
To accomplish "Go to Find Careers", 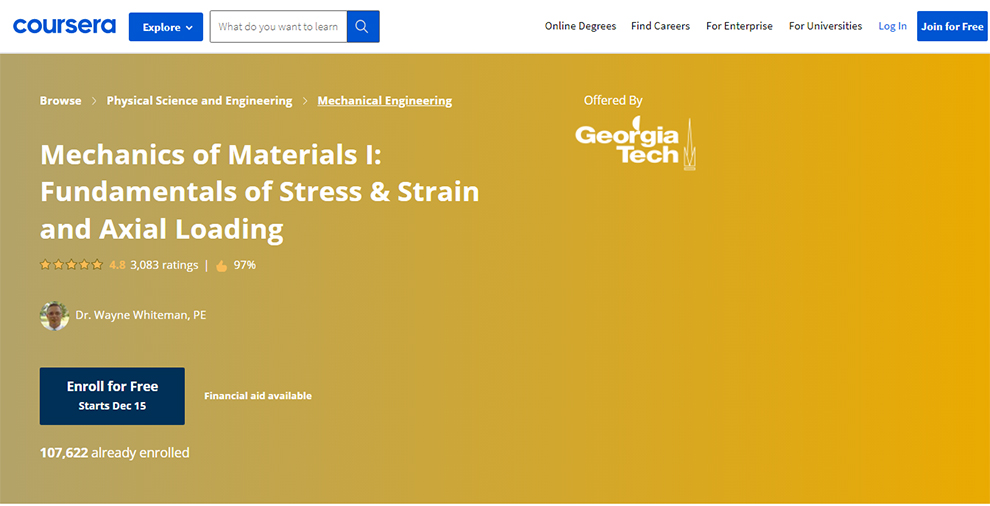I will pyautogui.click(x=660, y=26).
